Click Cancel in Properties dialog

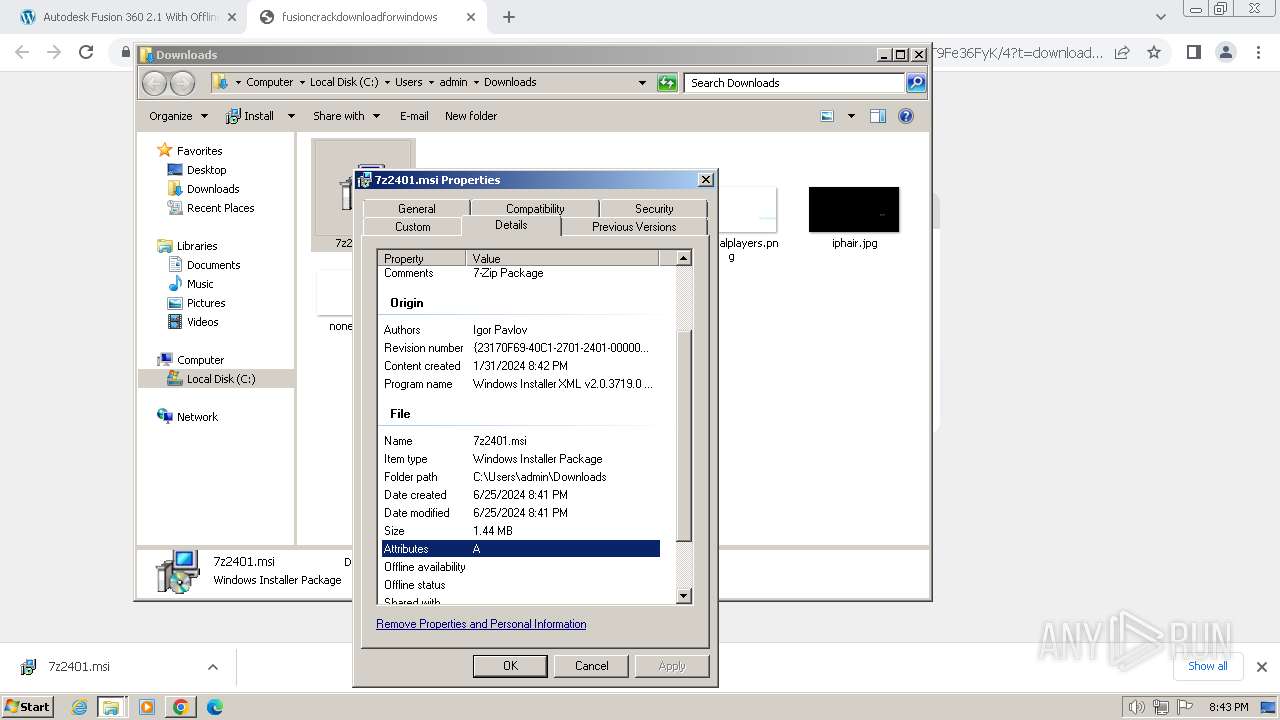591,666
